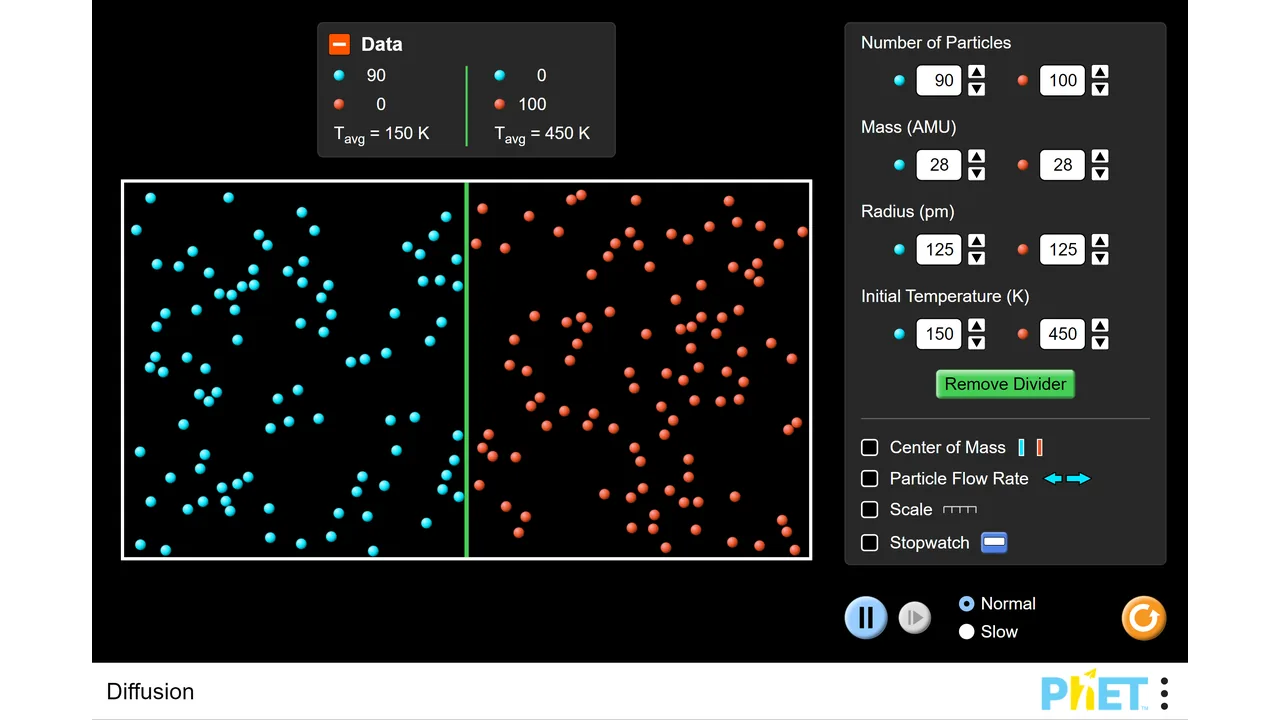Collapse the Data panel with minus button

click(339, 44)
